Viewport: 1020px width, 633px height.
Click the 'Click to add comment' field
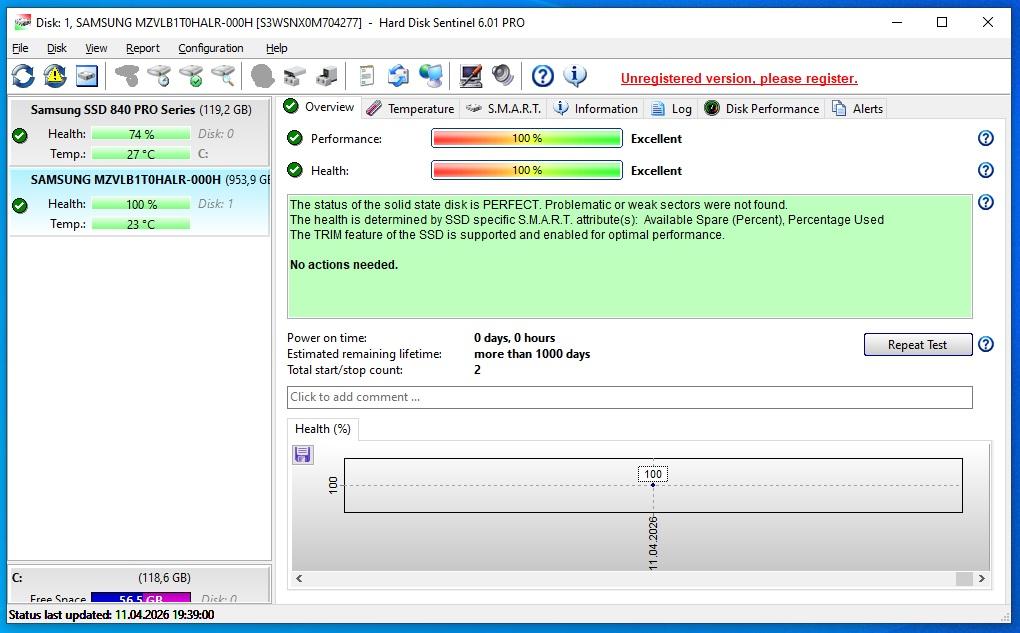pyautogui.click(x=629, y=397)
